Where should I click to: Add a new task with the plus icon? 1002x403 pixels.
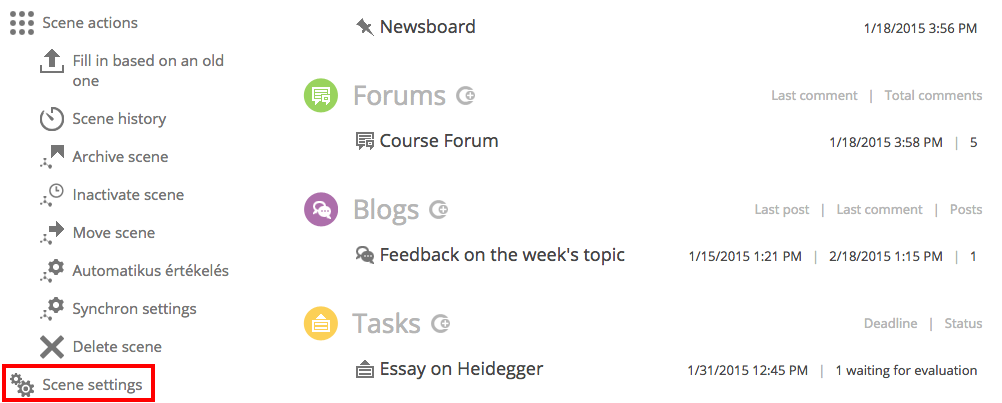tap(440, 324)
